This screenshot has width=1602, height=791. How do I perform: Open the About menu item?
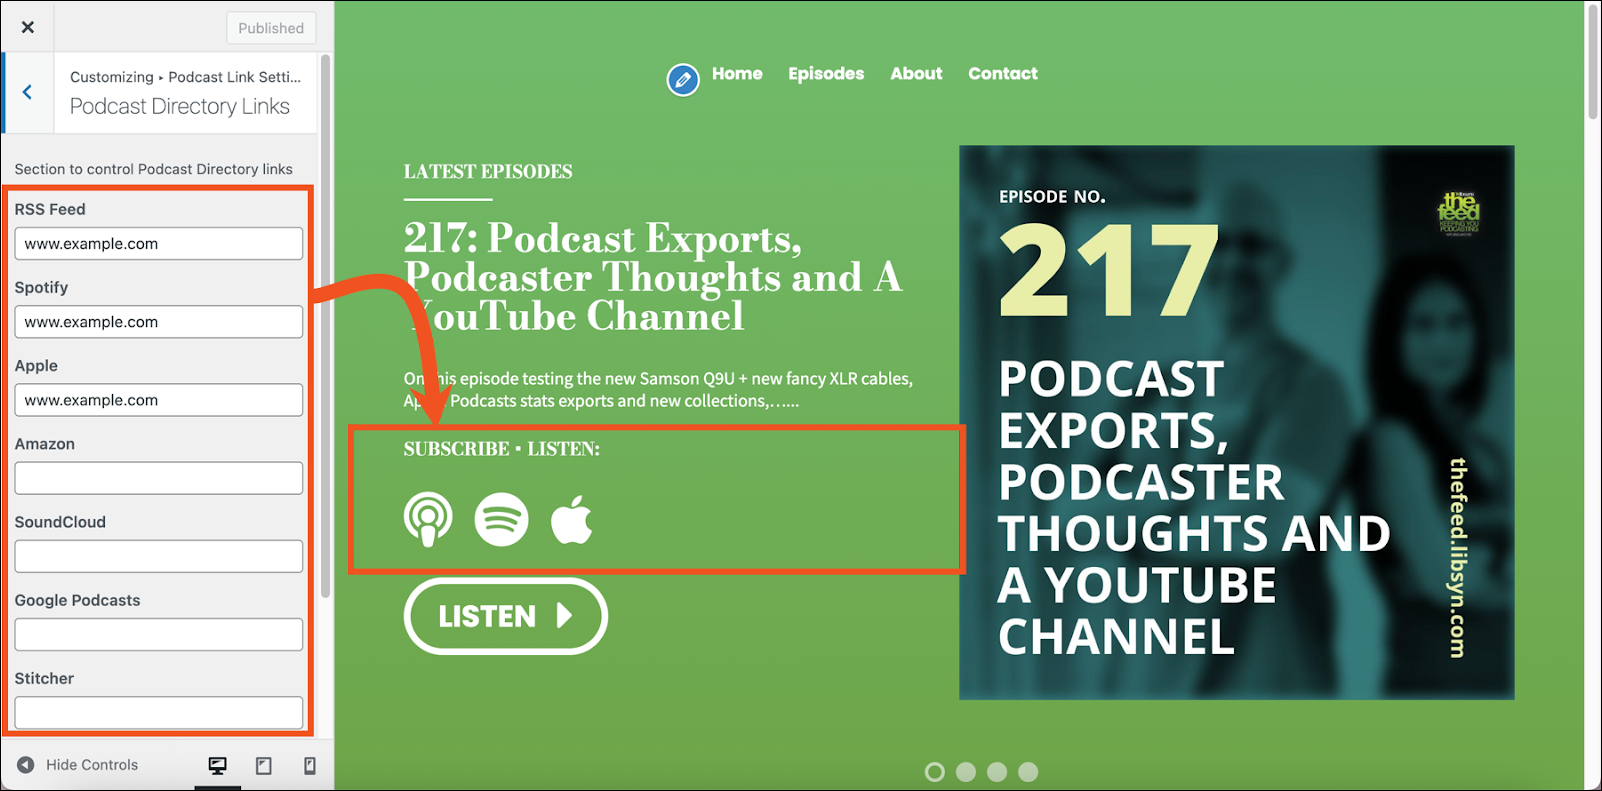coord(916,74)
